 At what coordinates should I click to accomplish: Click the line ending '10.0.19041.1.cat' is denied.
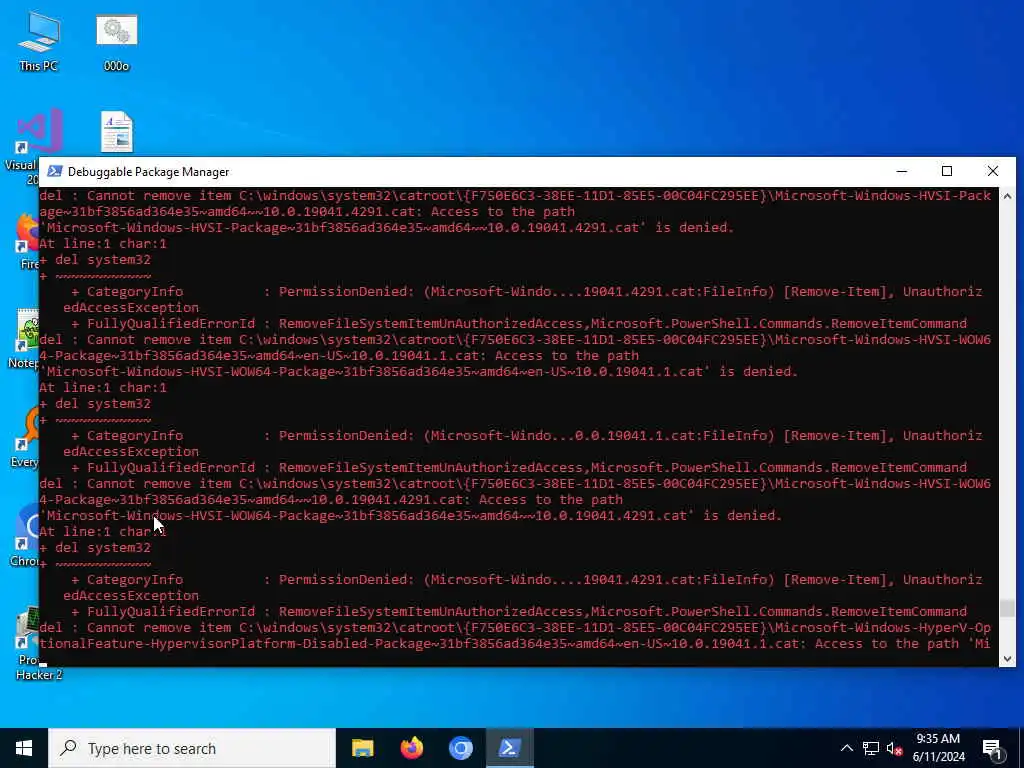click(419, 372)
